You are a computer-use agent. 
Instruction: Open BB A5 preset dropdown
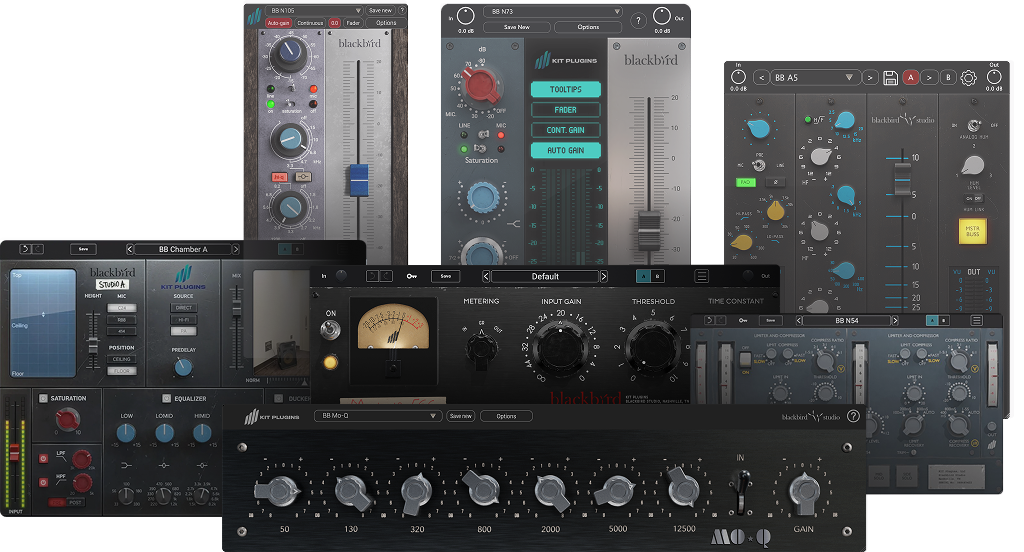pyautogui.click(x=814, y=78)
